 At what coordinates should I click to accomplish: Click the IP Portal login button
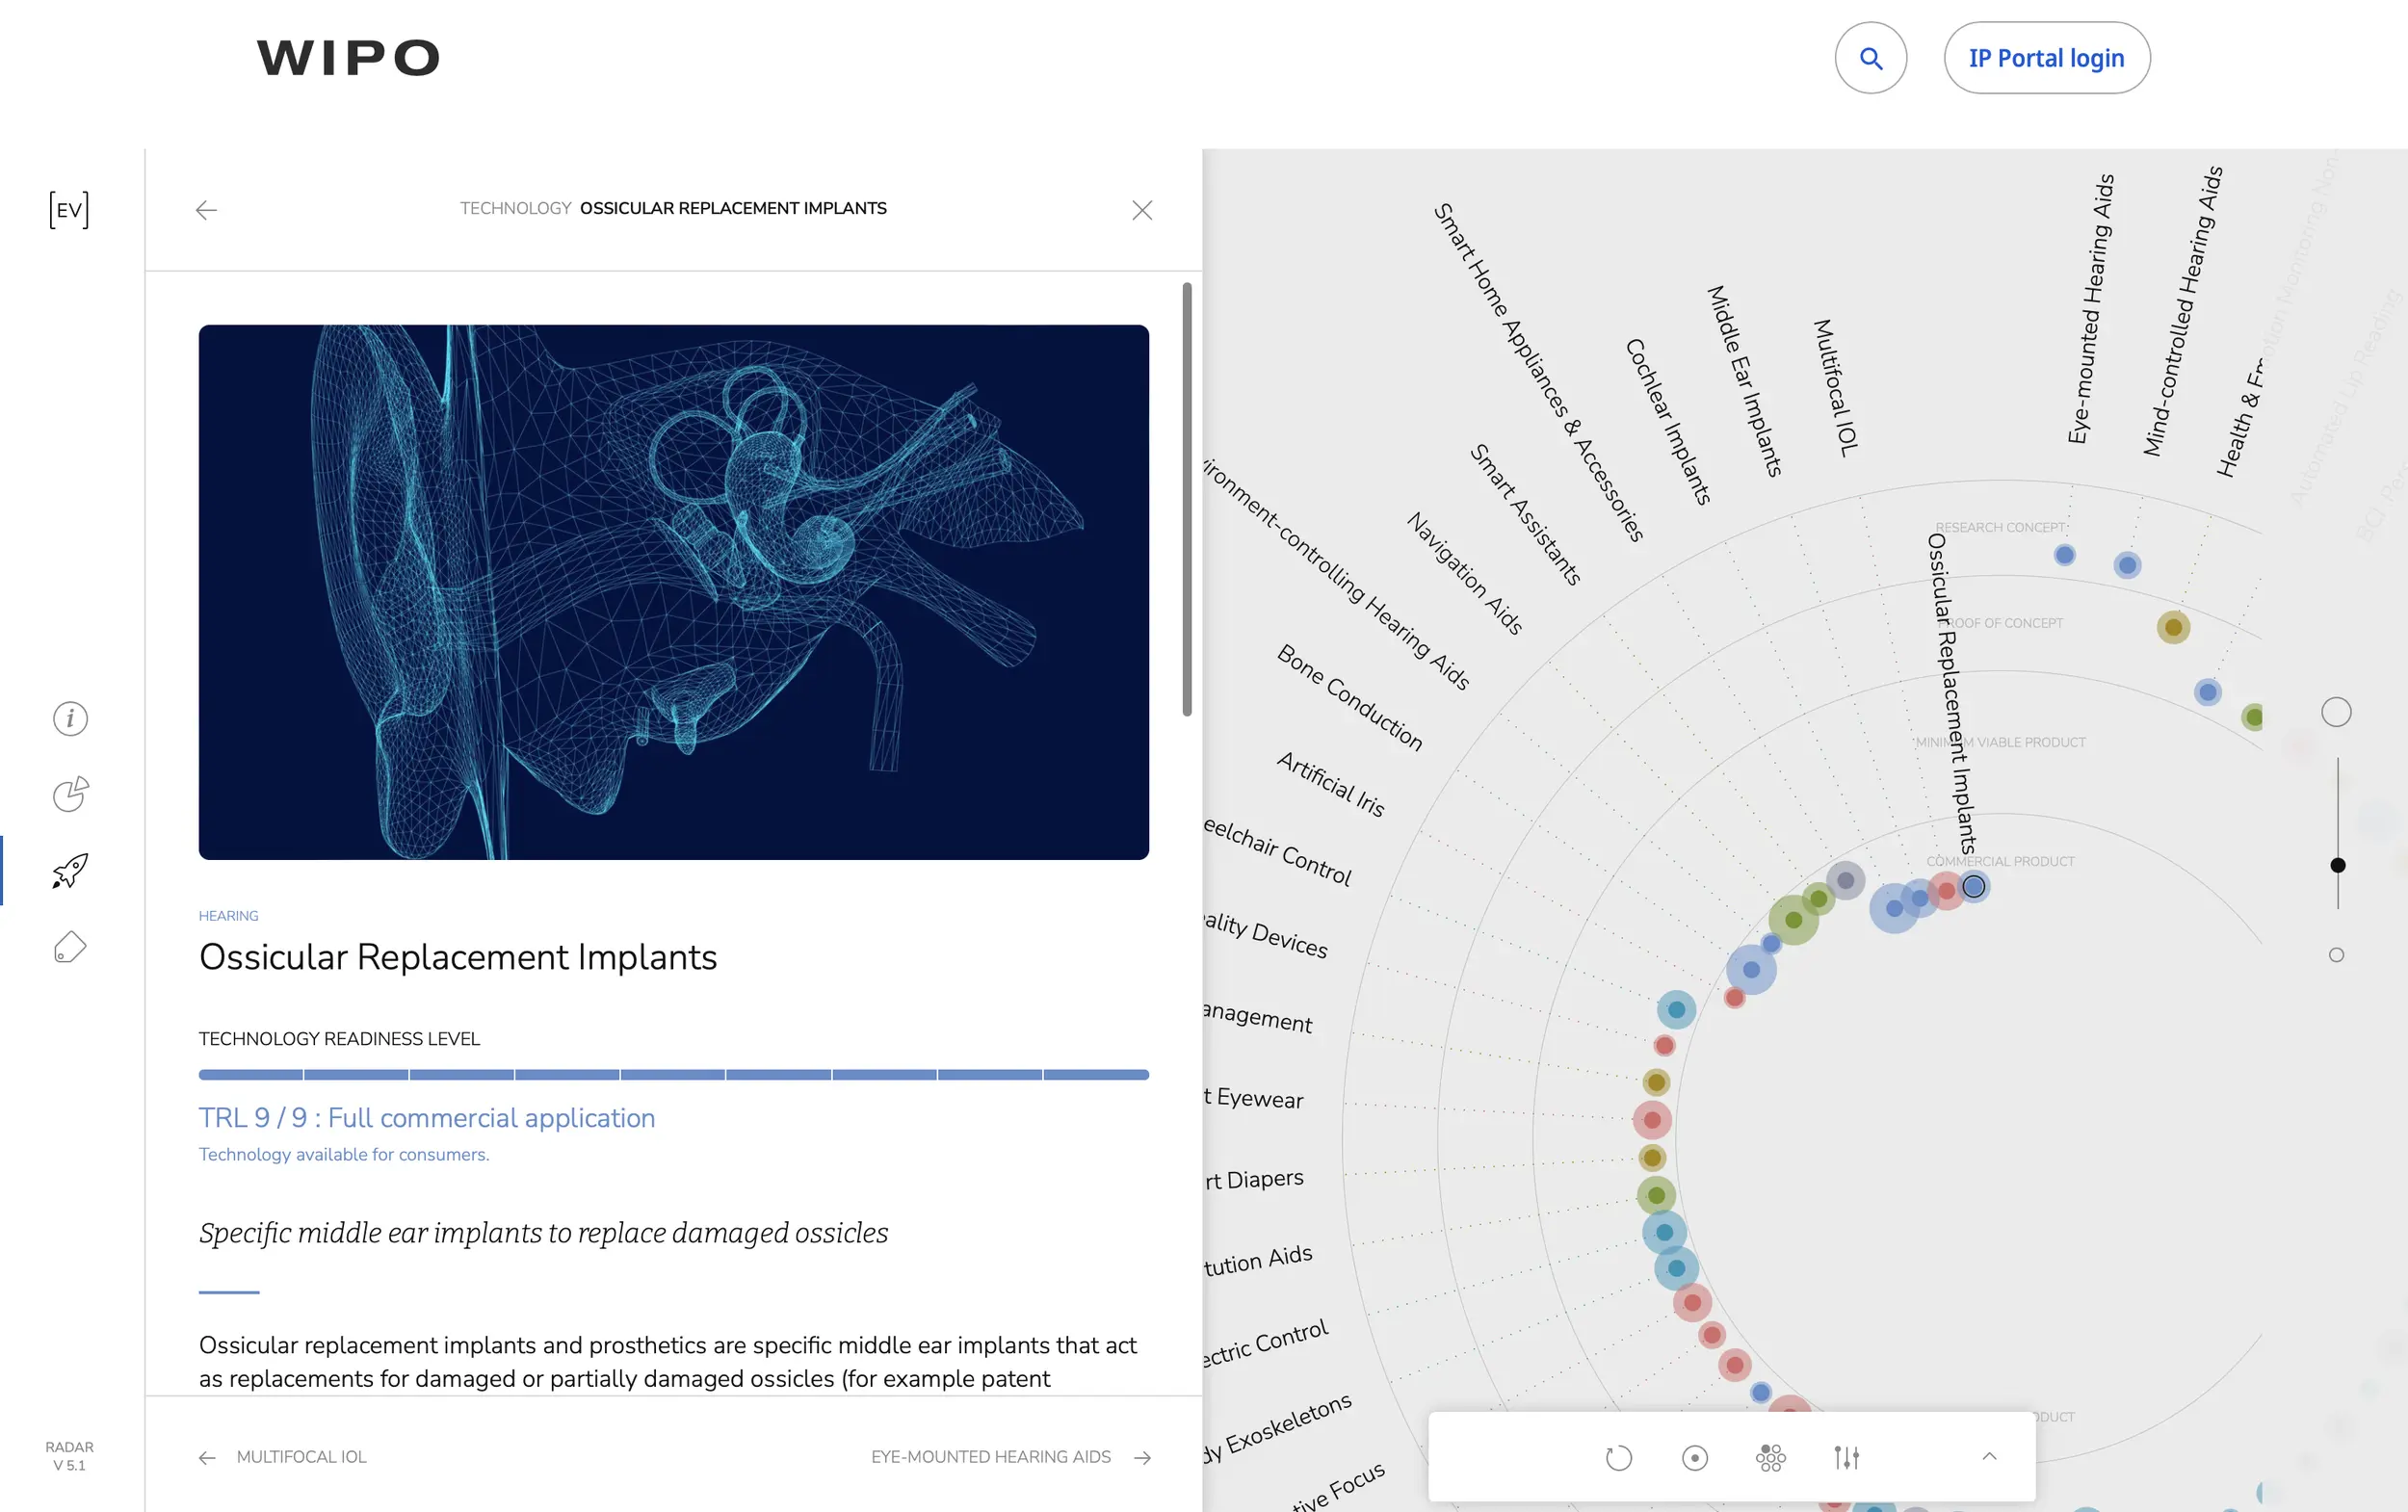[x=2046, y=58]
